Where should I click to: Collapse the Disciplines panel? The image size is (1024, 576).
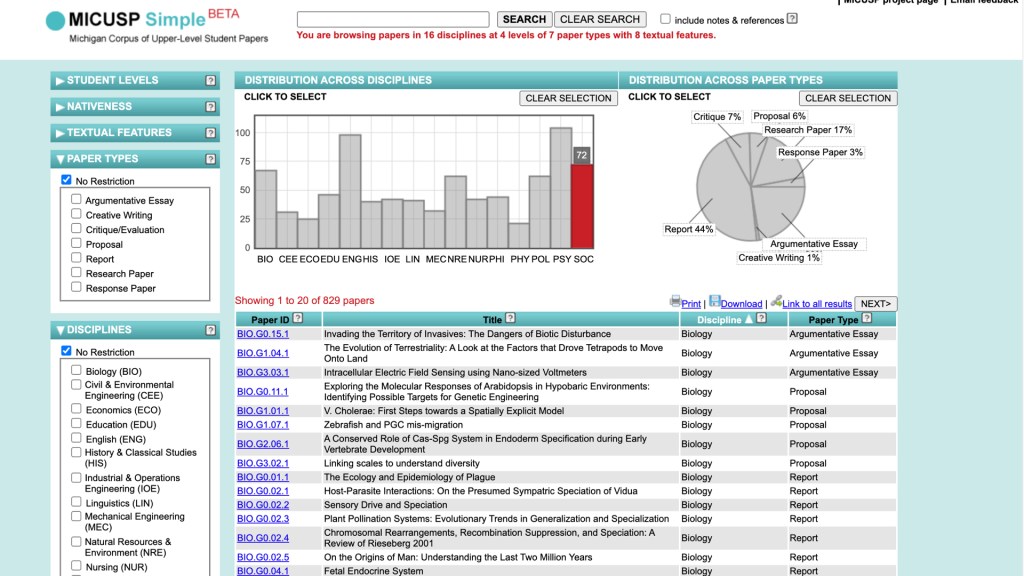(x=99, y=330)
